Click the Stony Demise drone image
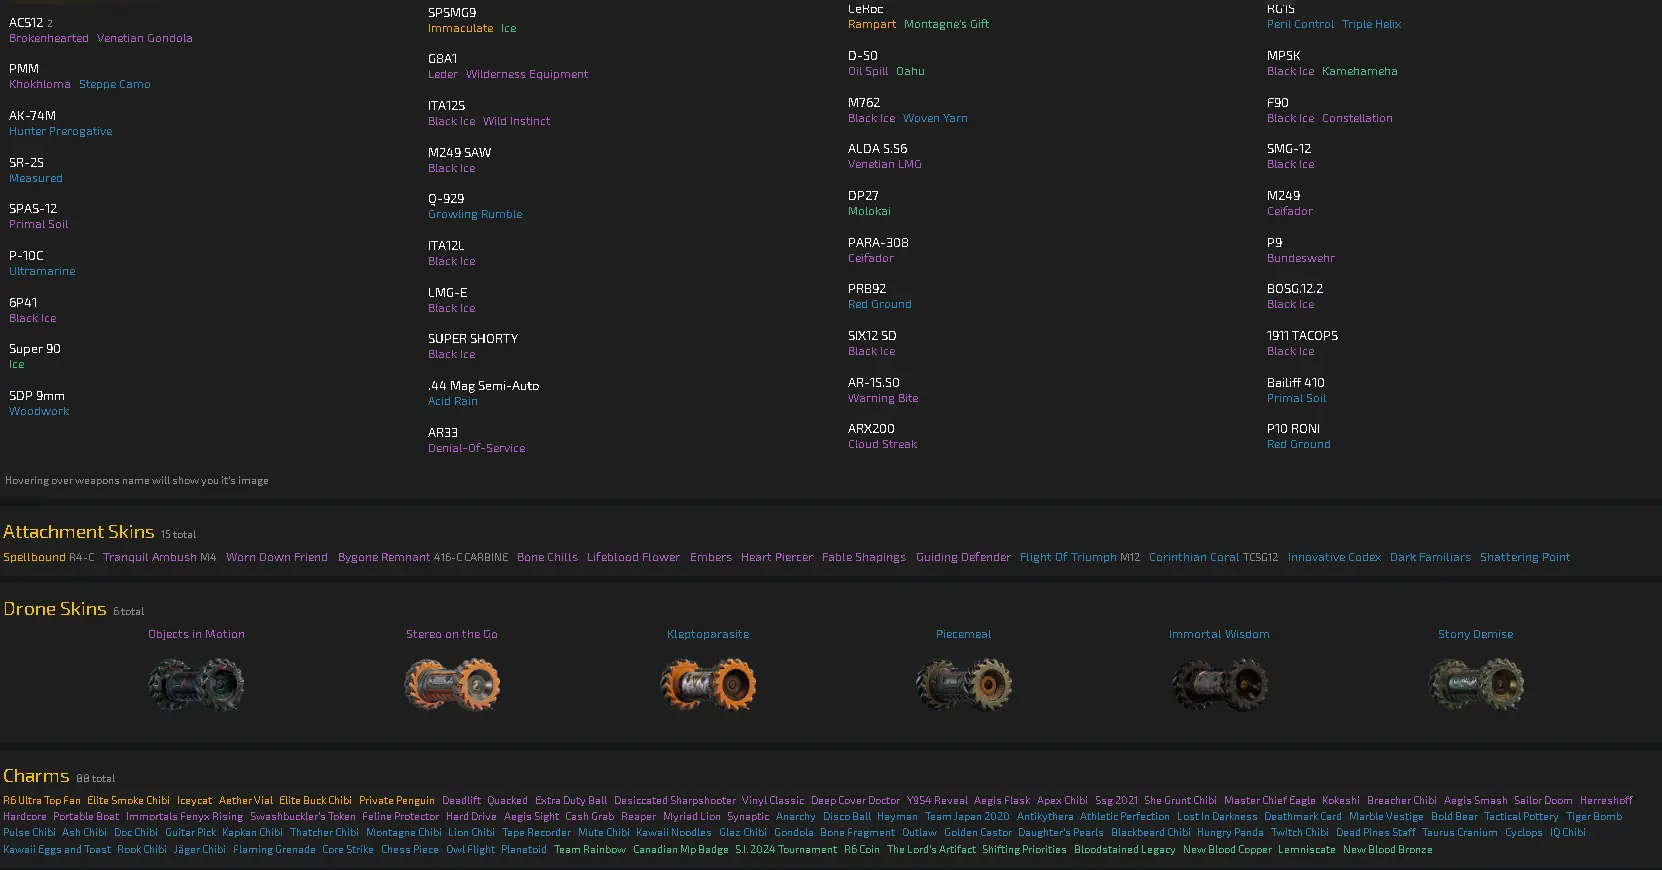This screenshot has width=1662, height=870. [x=1475, y=684]
